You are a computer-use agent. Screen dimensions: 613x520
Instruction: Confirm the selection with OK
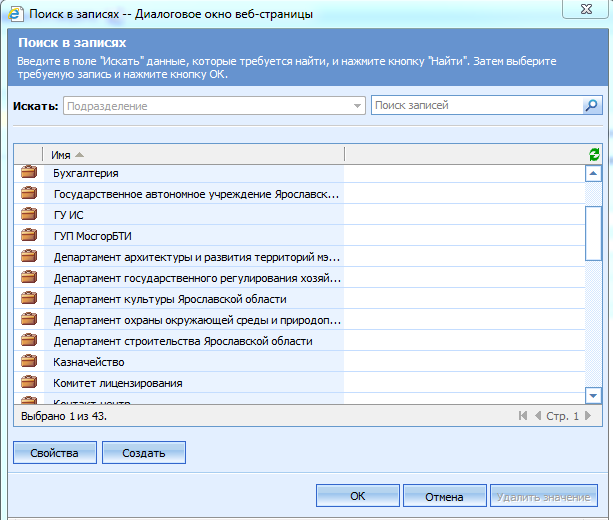(357, 496)
